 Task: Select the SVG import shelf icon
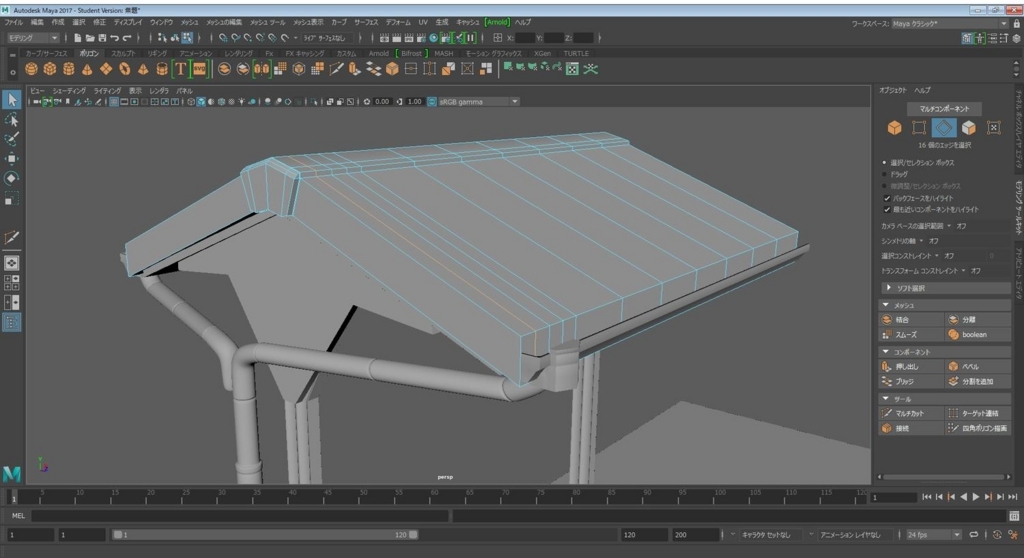[199, 69]
